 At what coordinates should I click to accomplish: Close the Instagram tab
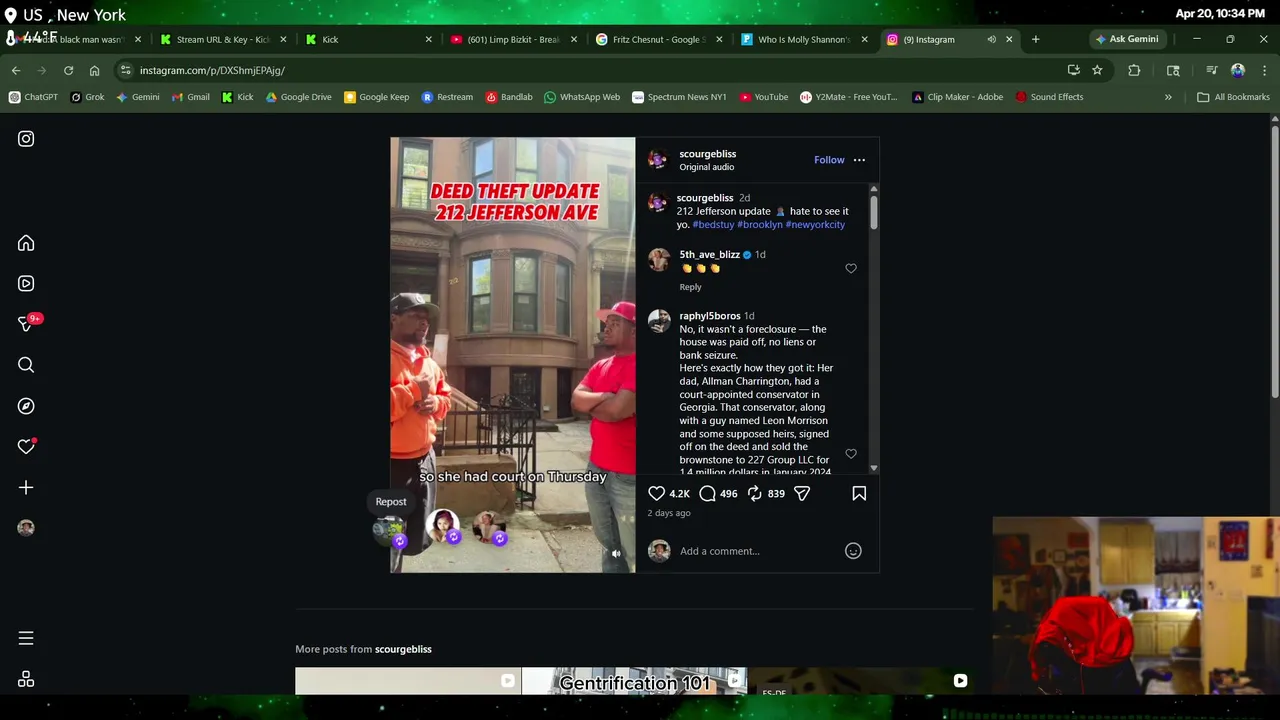(x=1009, y=39)
